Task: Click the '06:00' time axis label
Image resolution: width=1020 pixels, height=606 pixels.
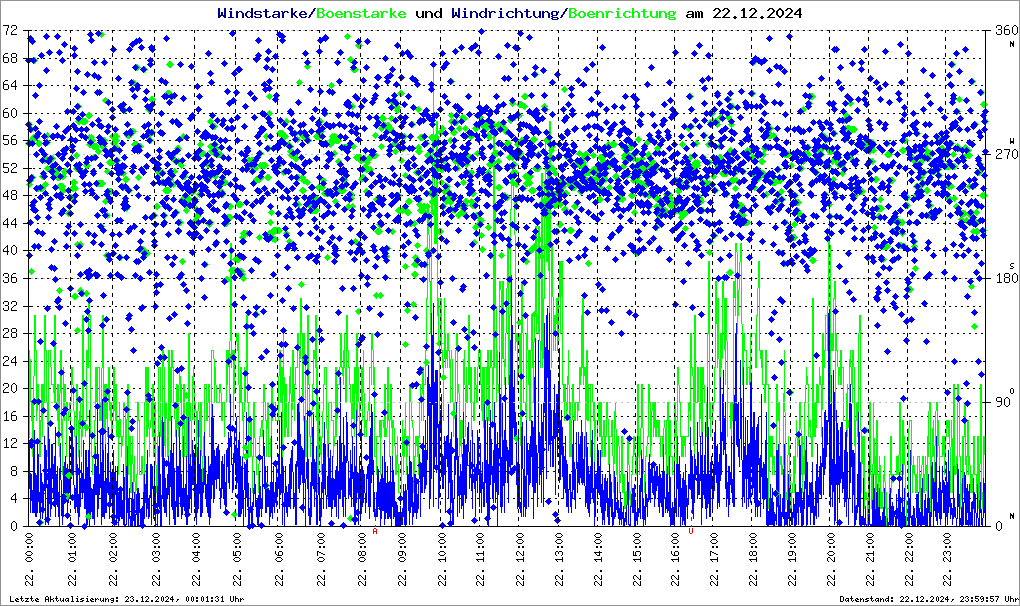Action: pyautogui.click(x=280, y=546)
